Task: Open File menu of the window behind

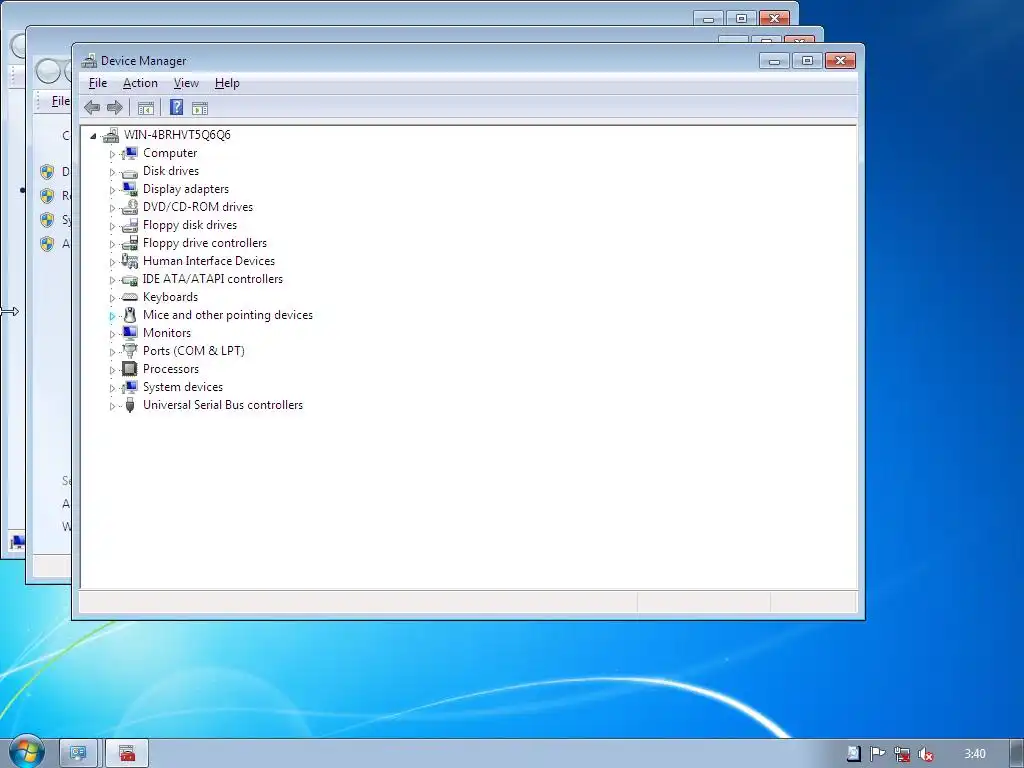Action: click(60, 101)
